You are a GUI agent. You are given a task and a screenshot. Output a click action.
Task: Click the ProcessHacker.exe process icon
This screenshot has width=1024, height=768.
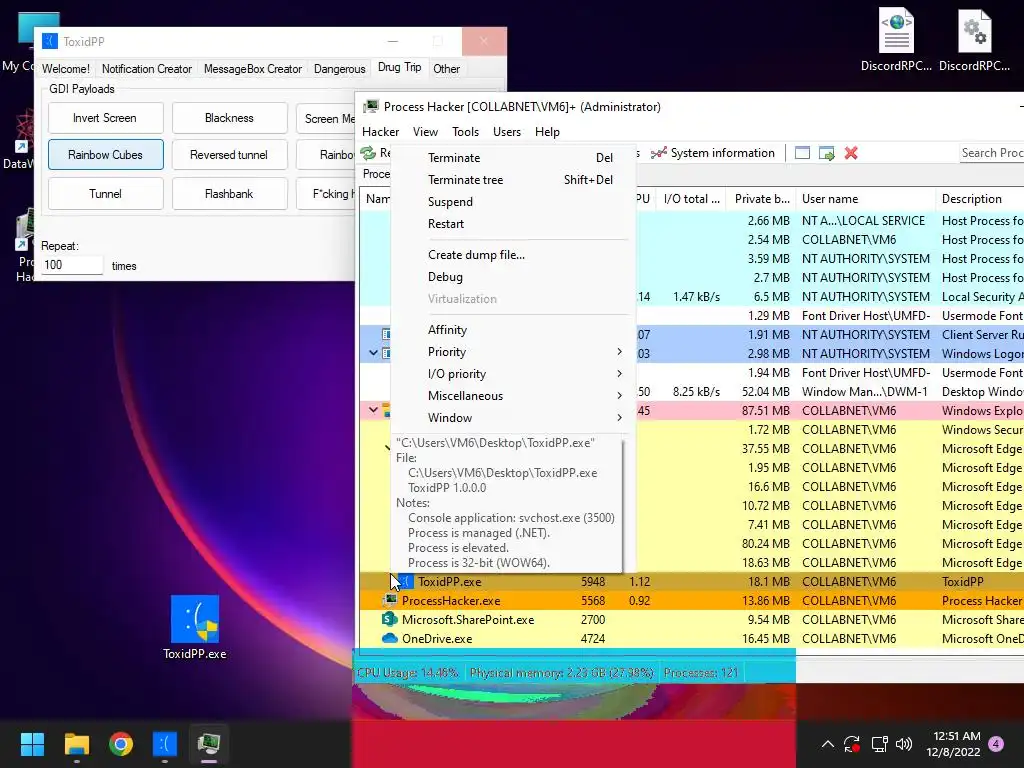(x=390, y=600)
